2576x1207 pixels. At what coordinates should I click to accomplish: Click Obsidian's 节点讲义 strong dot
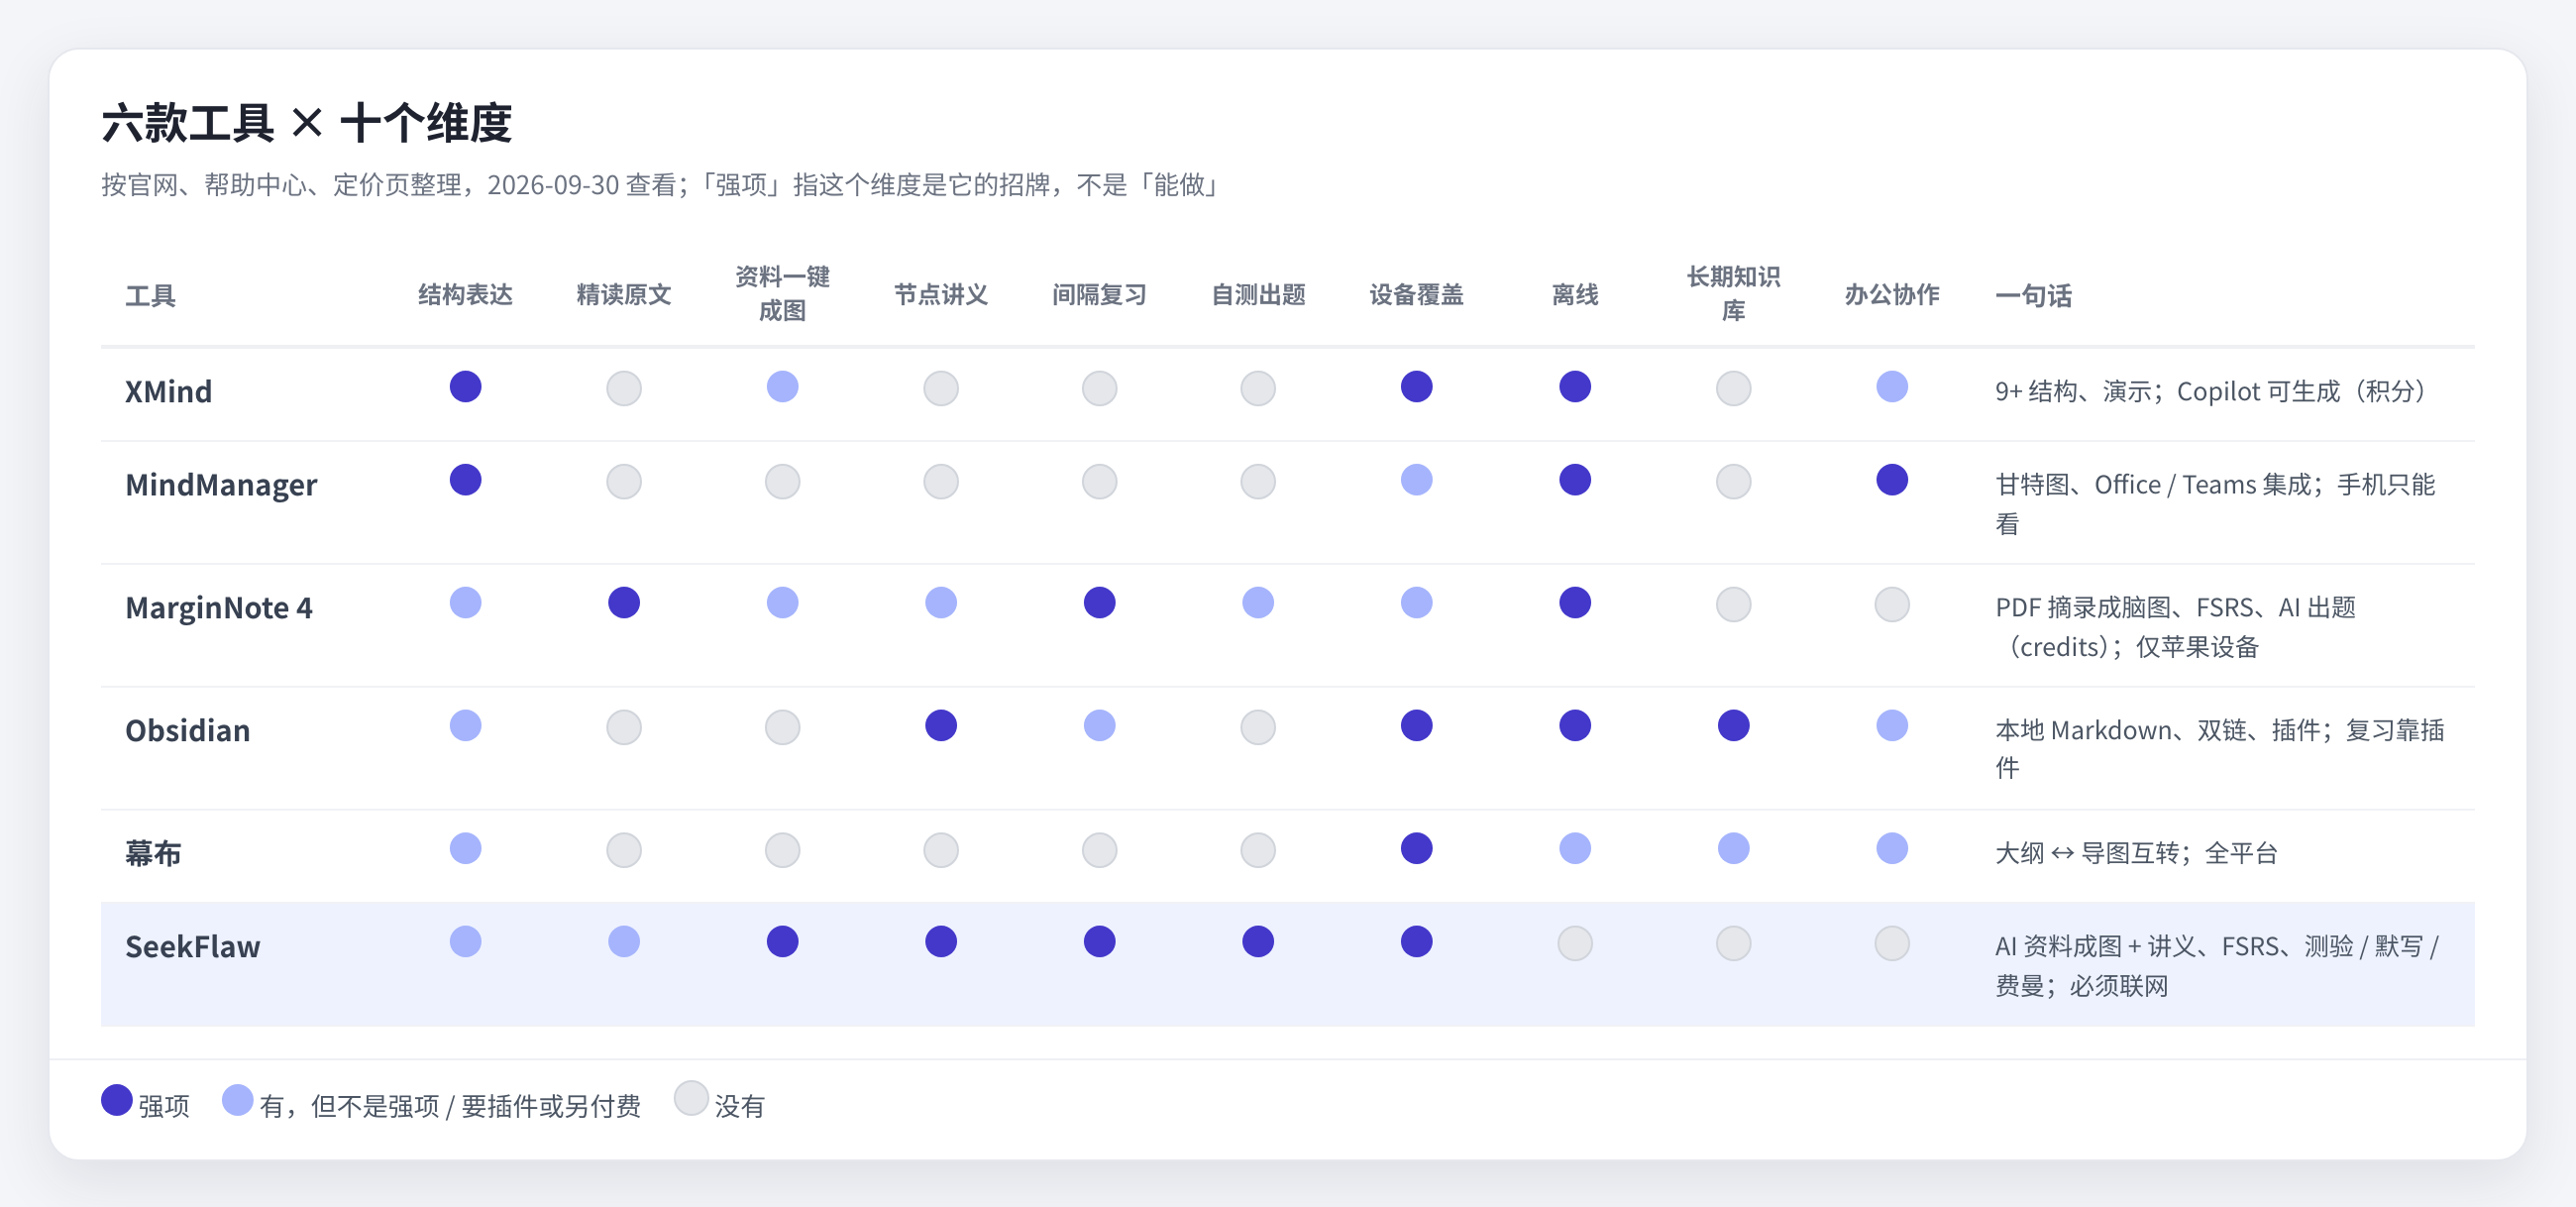coord(941,726)
